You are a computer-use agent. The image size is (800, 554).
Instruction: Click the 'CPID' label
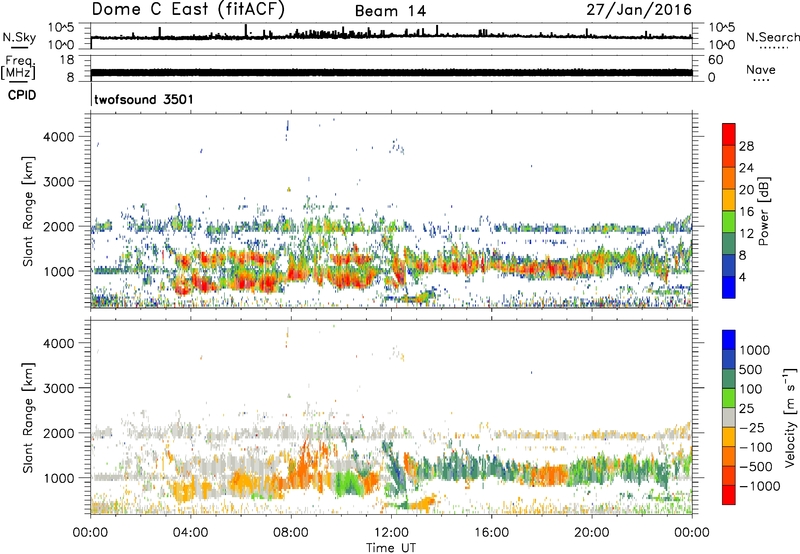(22, 95)
